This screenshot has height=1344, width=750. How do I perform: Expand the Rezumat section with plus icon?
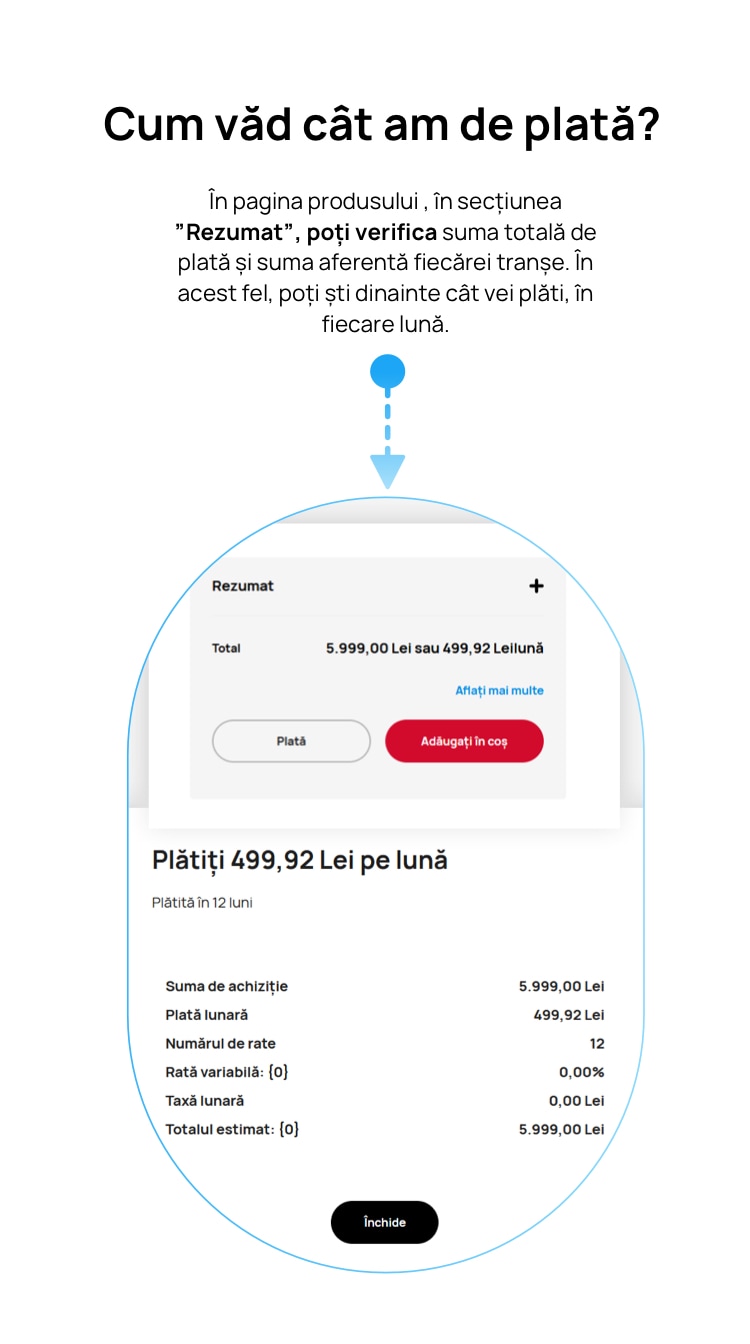(x=536, y=586)
